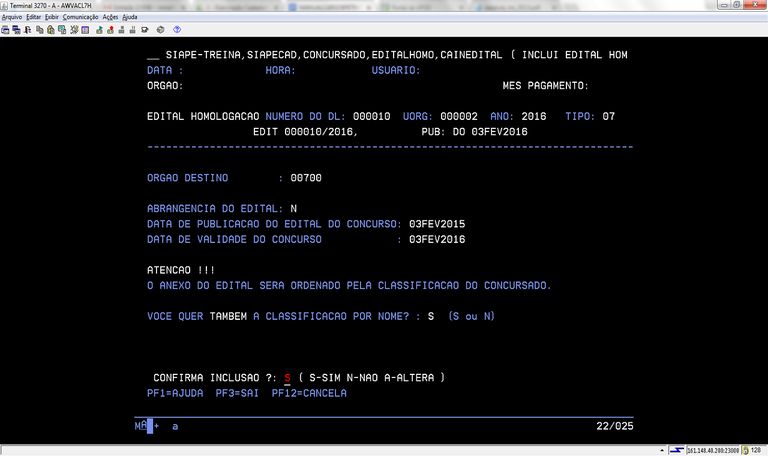Screen dimensions: 768x456
Task: Click the Copy icon in the toolbar
Action: click(38, 30)
